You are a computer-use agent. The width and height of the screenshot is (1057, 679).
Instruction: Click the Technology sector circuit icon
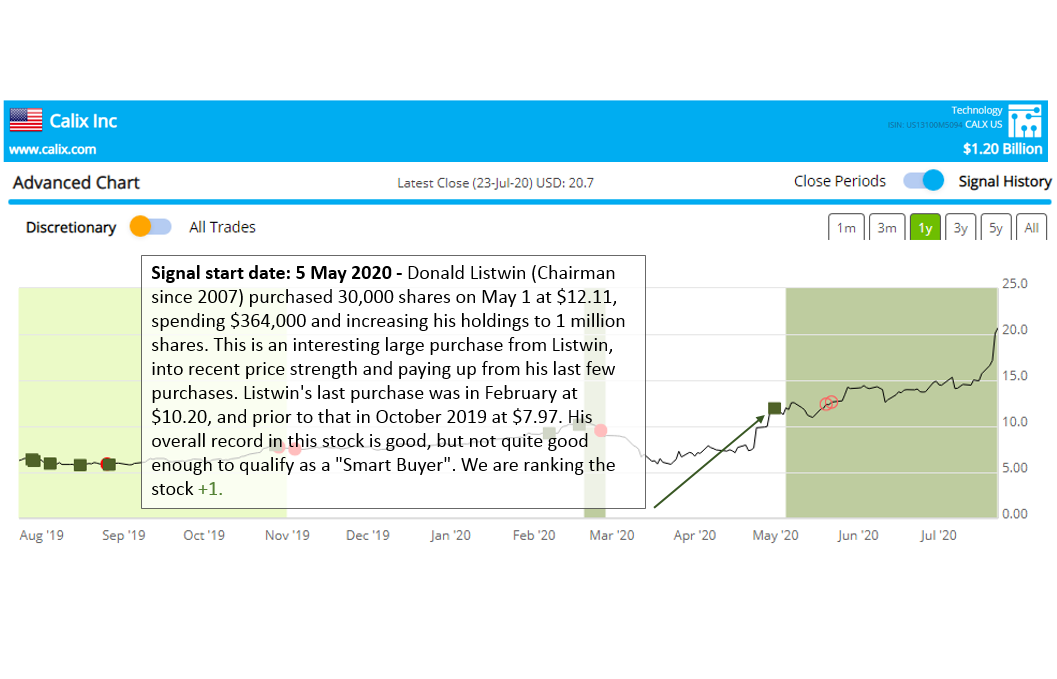click(1024, 120)
